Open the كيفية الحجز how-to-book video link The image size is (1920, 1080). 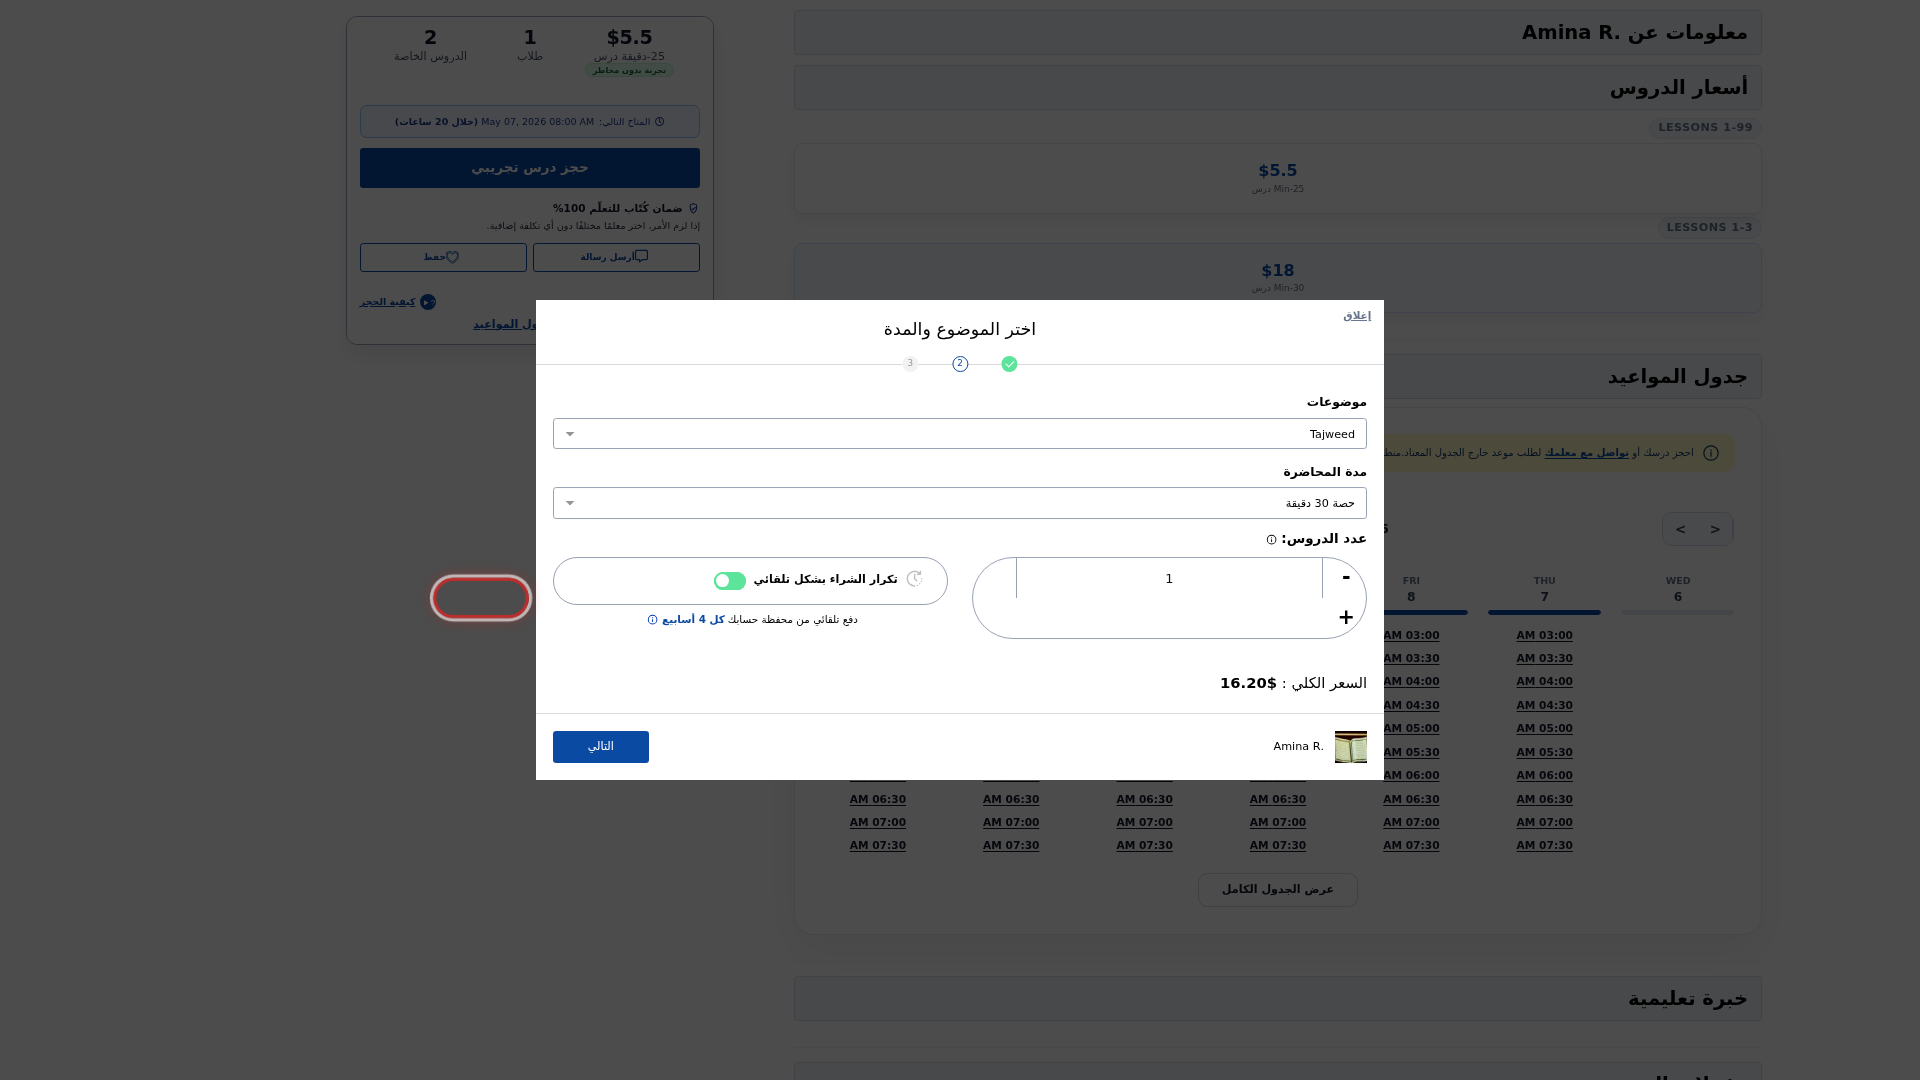(398, 302)
